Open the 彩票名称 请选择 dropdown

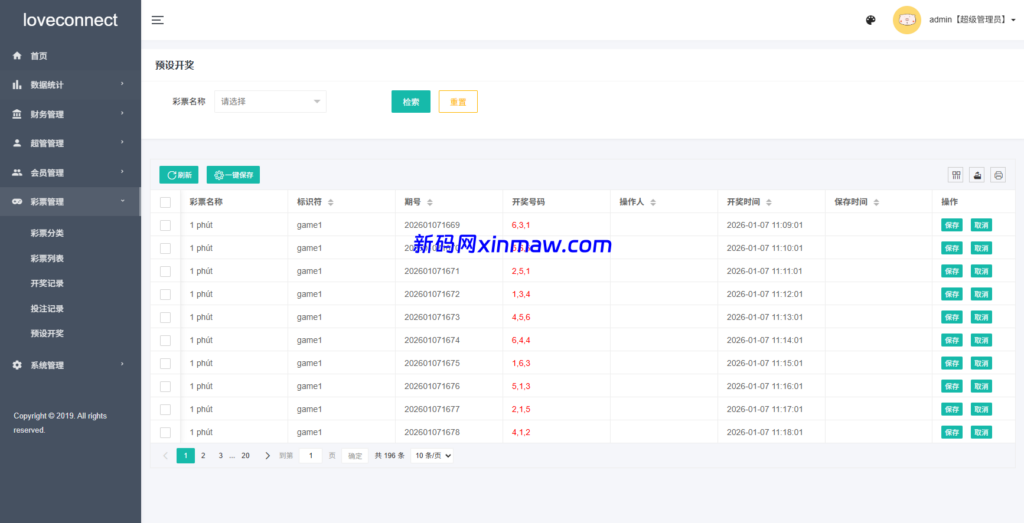[270, 101]
